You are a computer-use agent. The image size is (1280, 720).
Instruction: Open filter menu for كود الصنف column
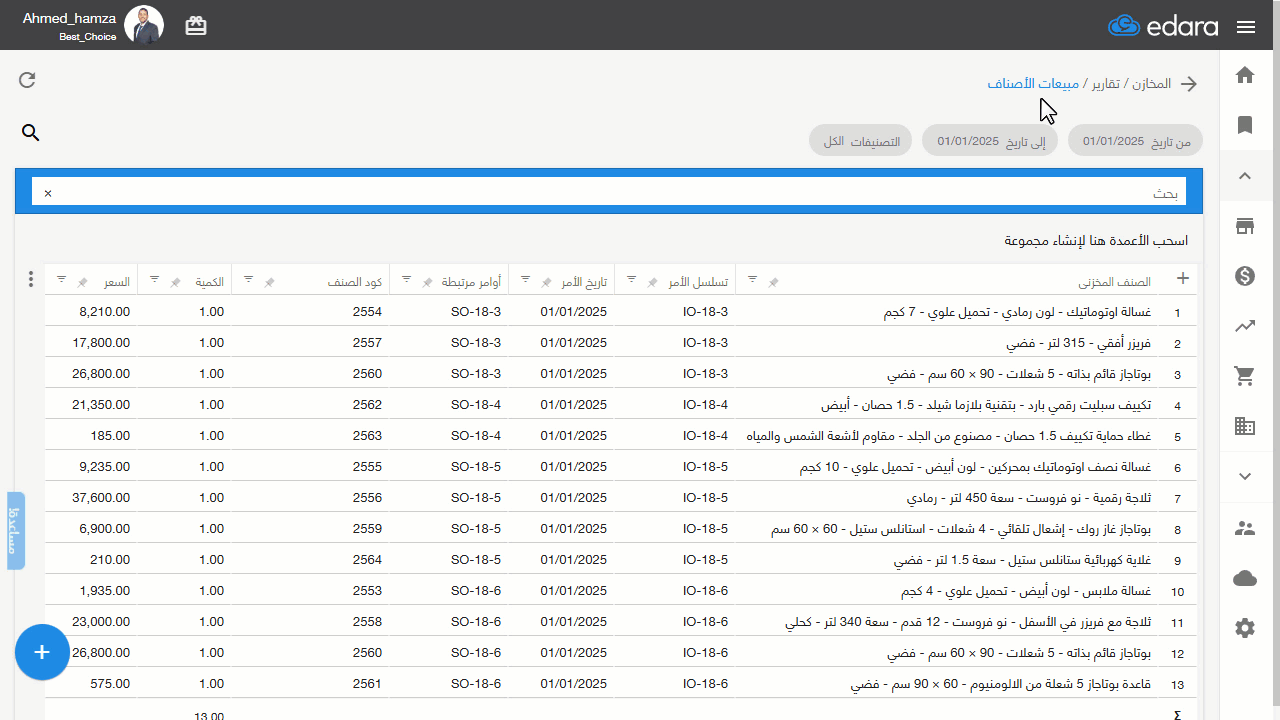pos(248,279)
